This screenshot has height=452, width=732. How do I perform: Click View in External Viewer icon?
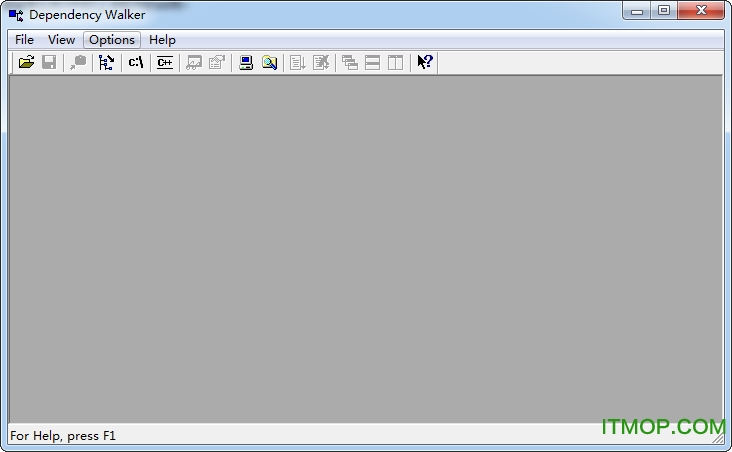pyautogui.click(x=194, y=62)
